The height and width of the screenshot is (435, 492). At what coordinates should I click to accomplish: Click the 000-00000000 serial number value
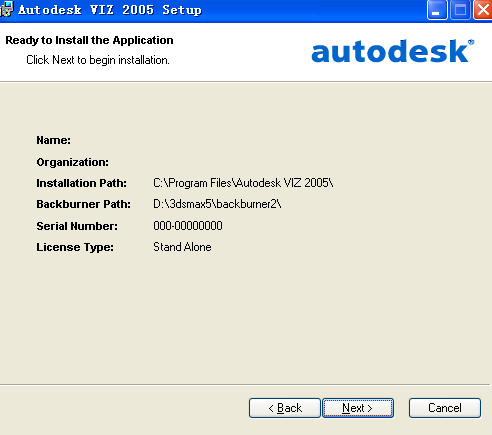[x=188, y=226]
